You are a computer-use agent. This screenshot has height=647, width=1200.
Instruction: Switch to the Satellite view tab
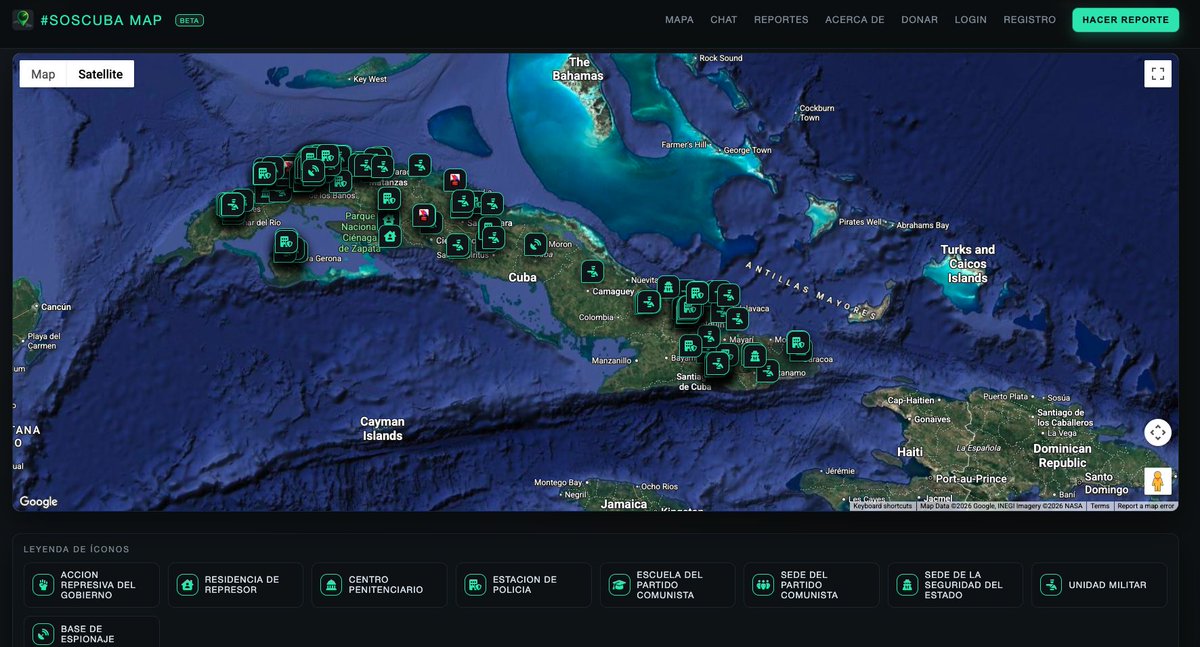[x=101, y=74]
